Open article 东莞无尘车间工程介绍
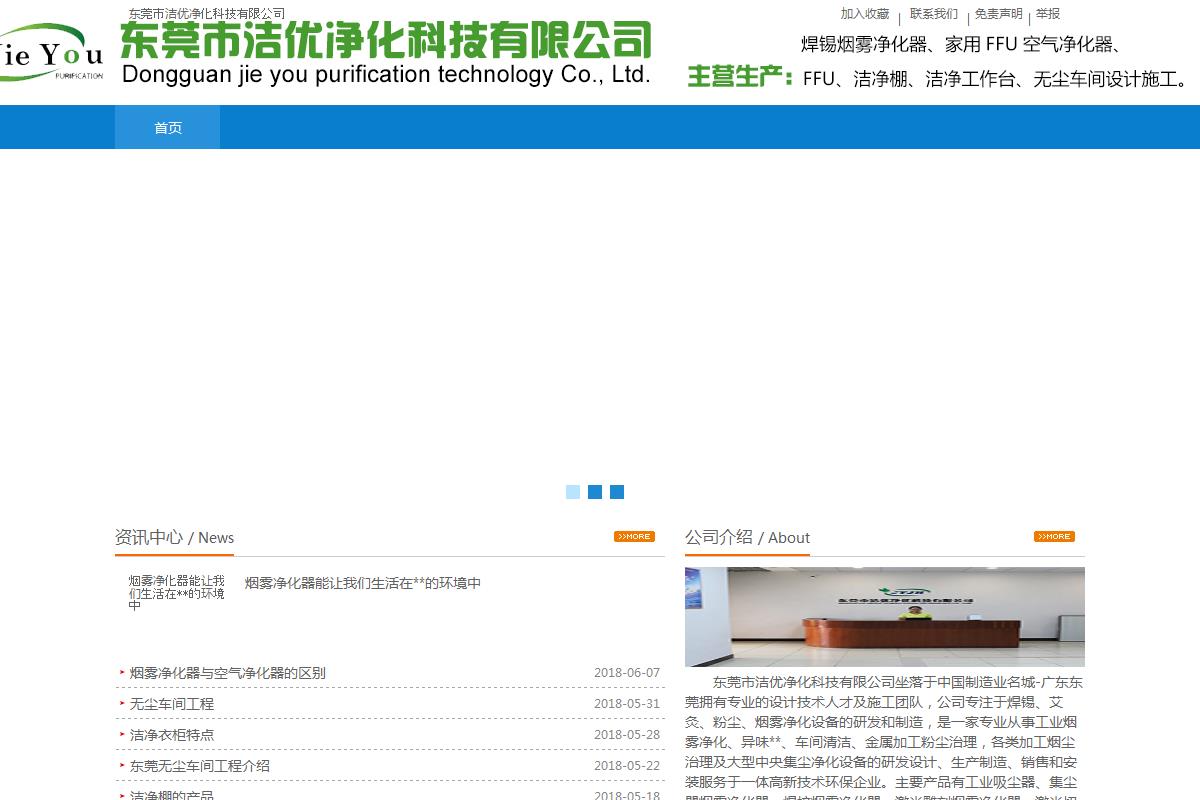The width and height of the screenshot is (1200, 800). [x=200, y=766]
